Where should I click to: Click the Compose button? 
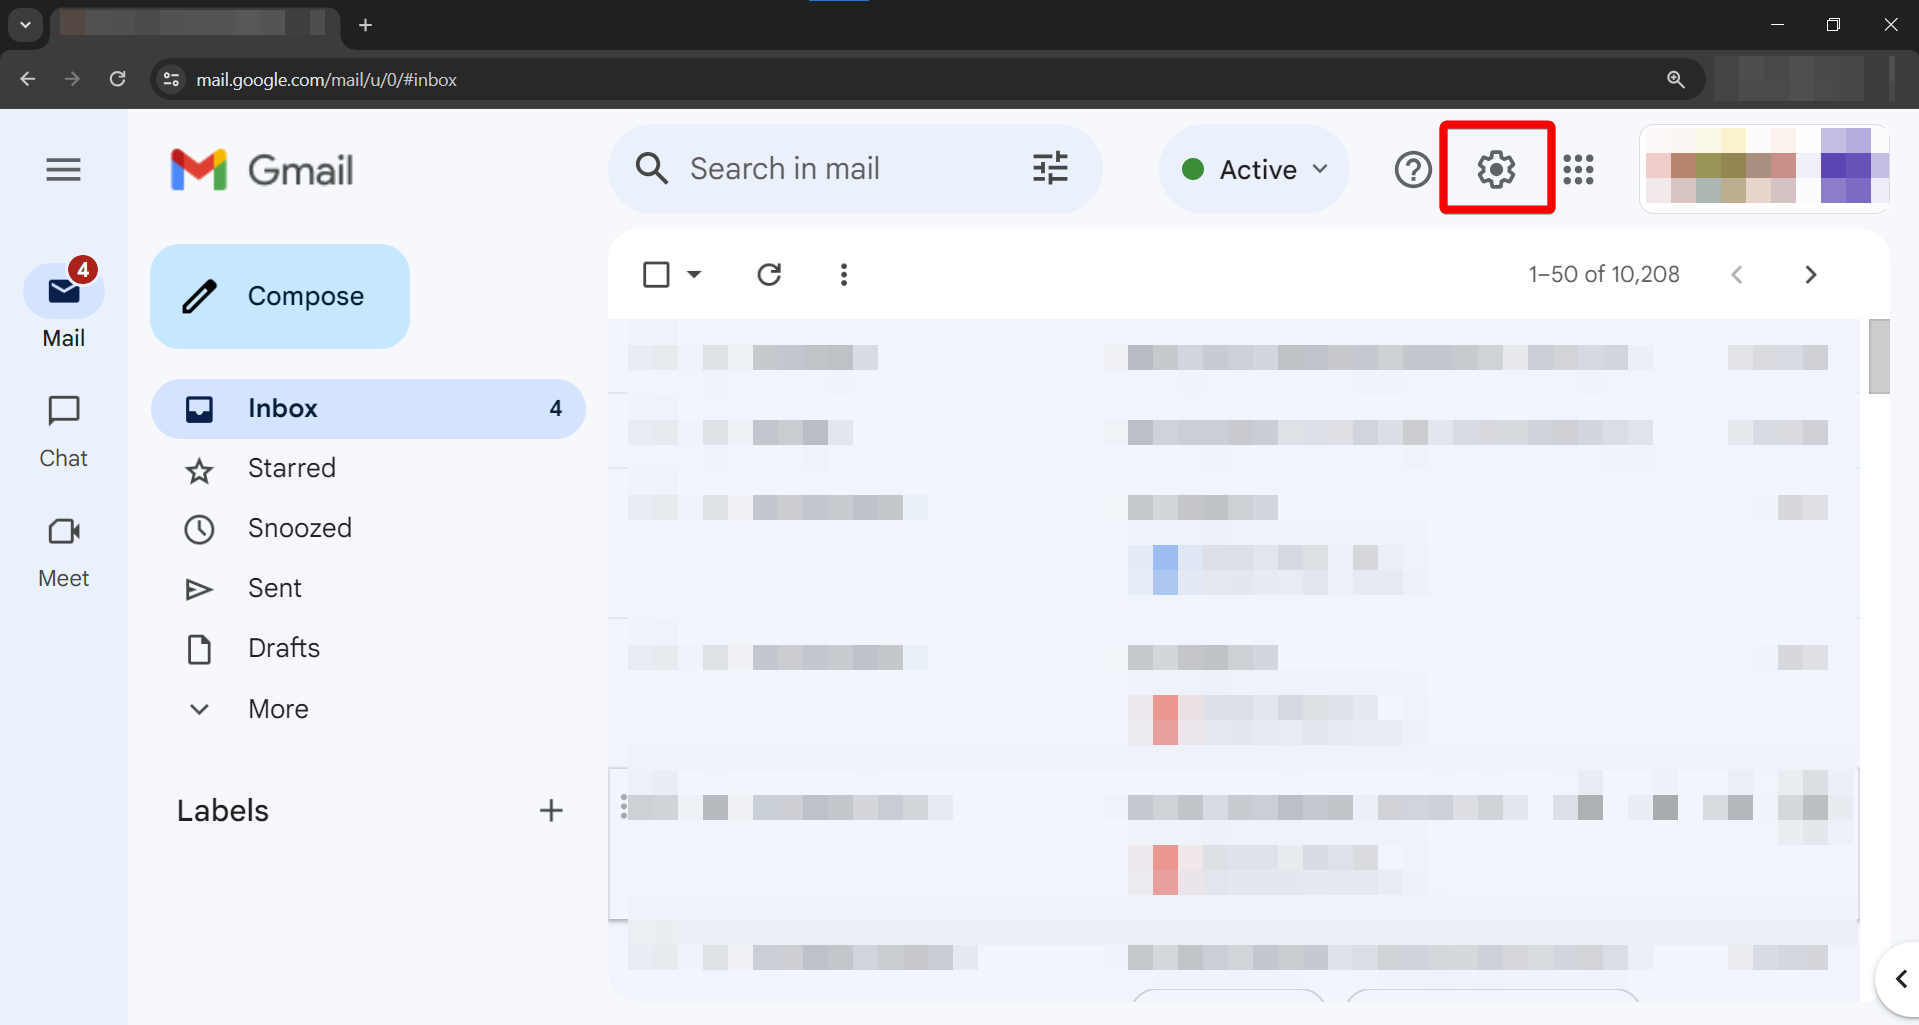pos(280,296)
